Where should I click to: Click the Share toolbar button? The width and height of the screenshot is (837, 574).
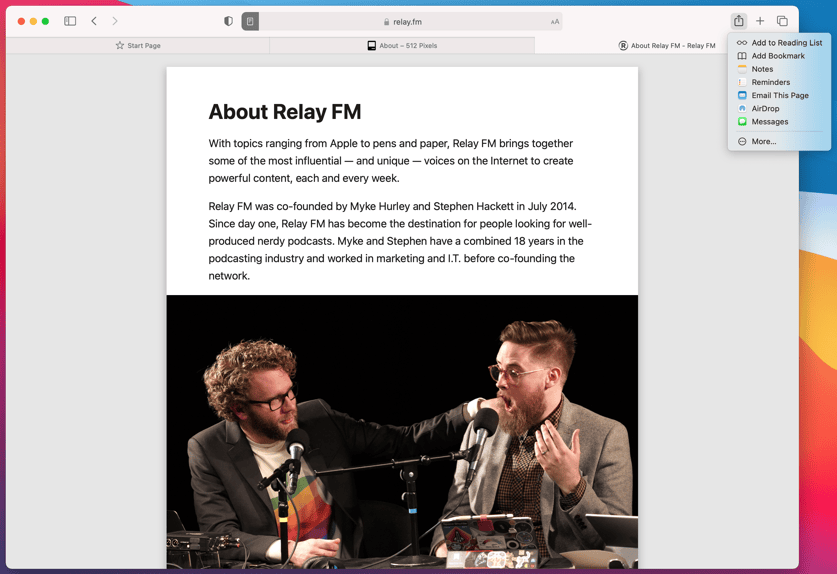[738, 21]
